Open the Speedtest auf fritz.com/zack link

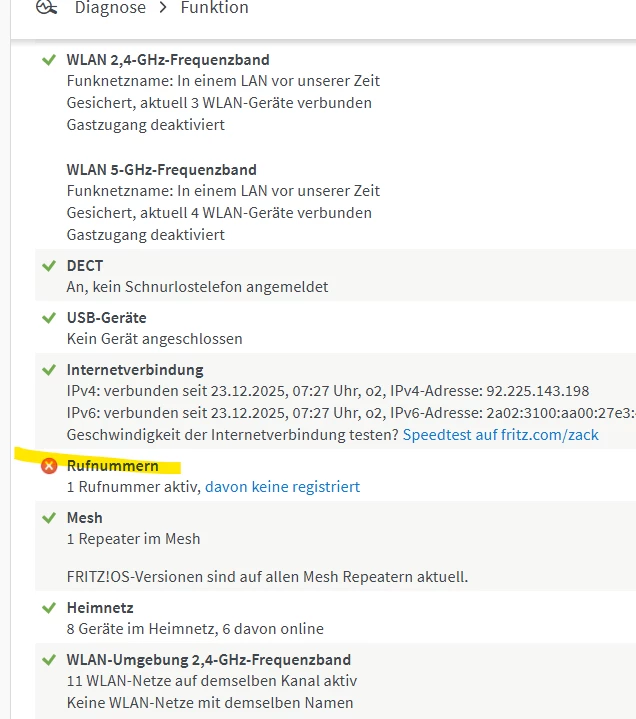501,435
